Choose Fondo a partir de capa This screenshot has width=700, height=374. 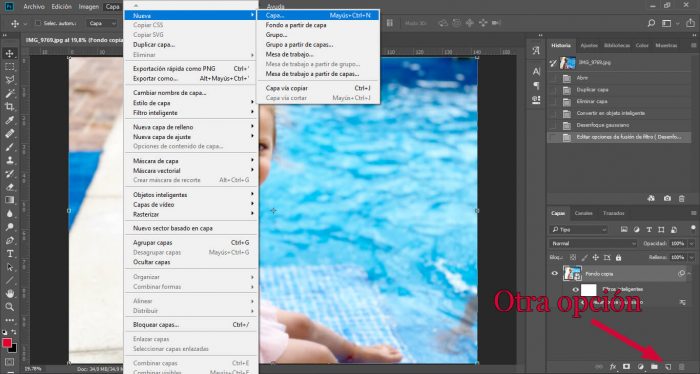296,25
